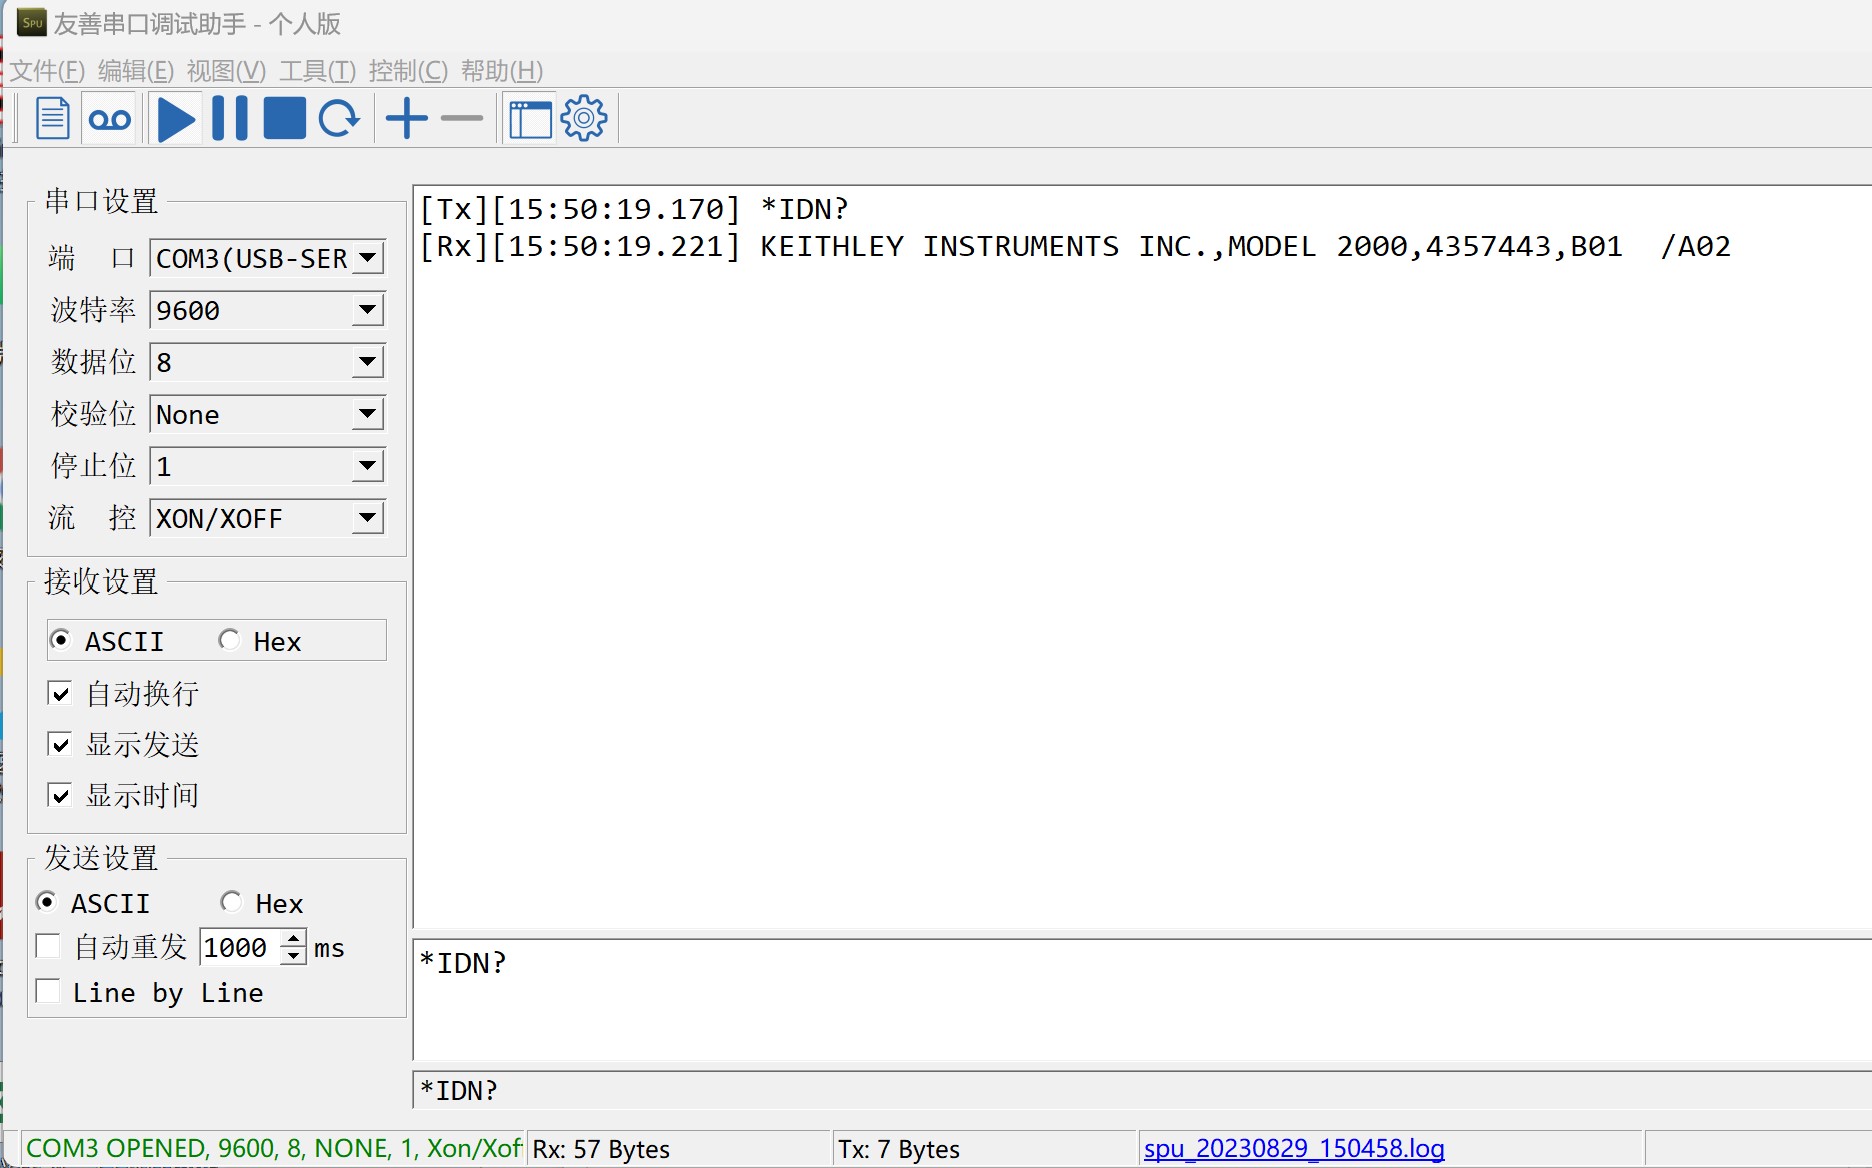
Task: Click the loop/infinity icon in toolbar
Action: (x=109, y=119)
